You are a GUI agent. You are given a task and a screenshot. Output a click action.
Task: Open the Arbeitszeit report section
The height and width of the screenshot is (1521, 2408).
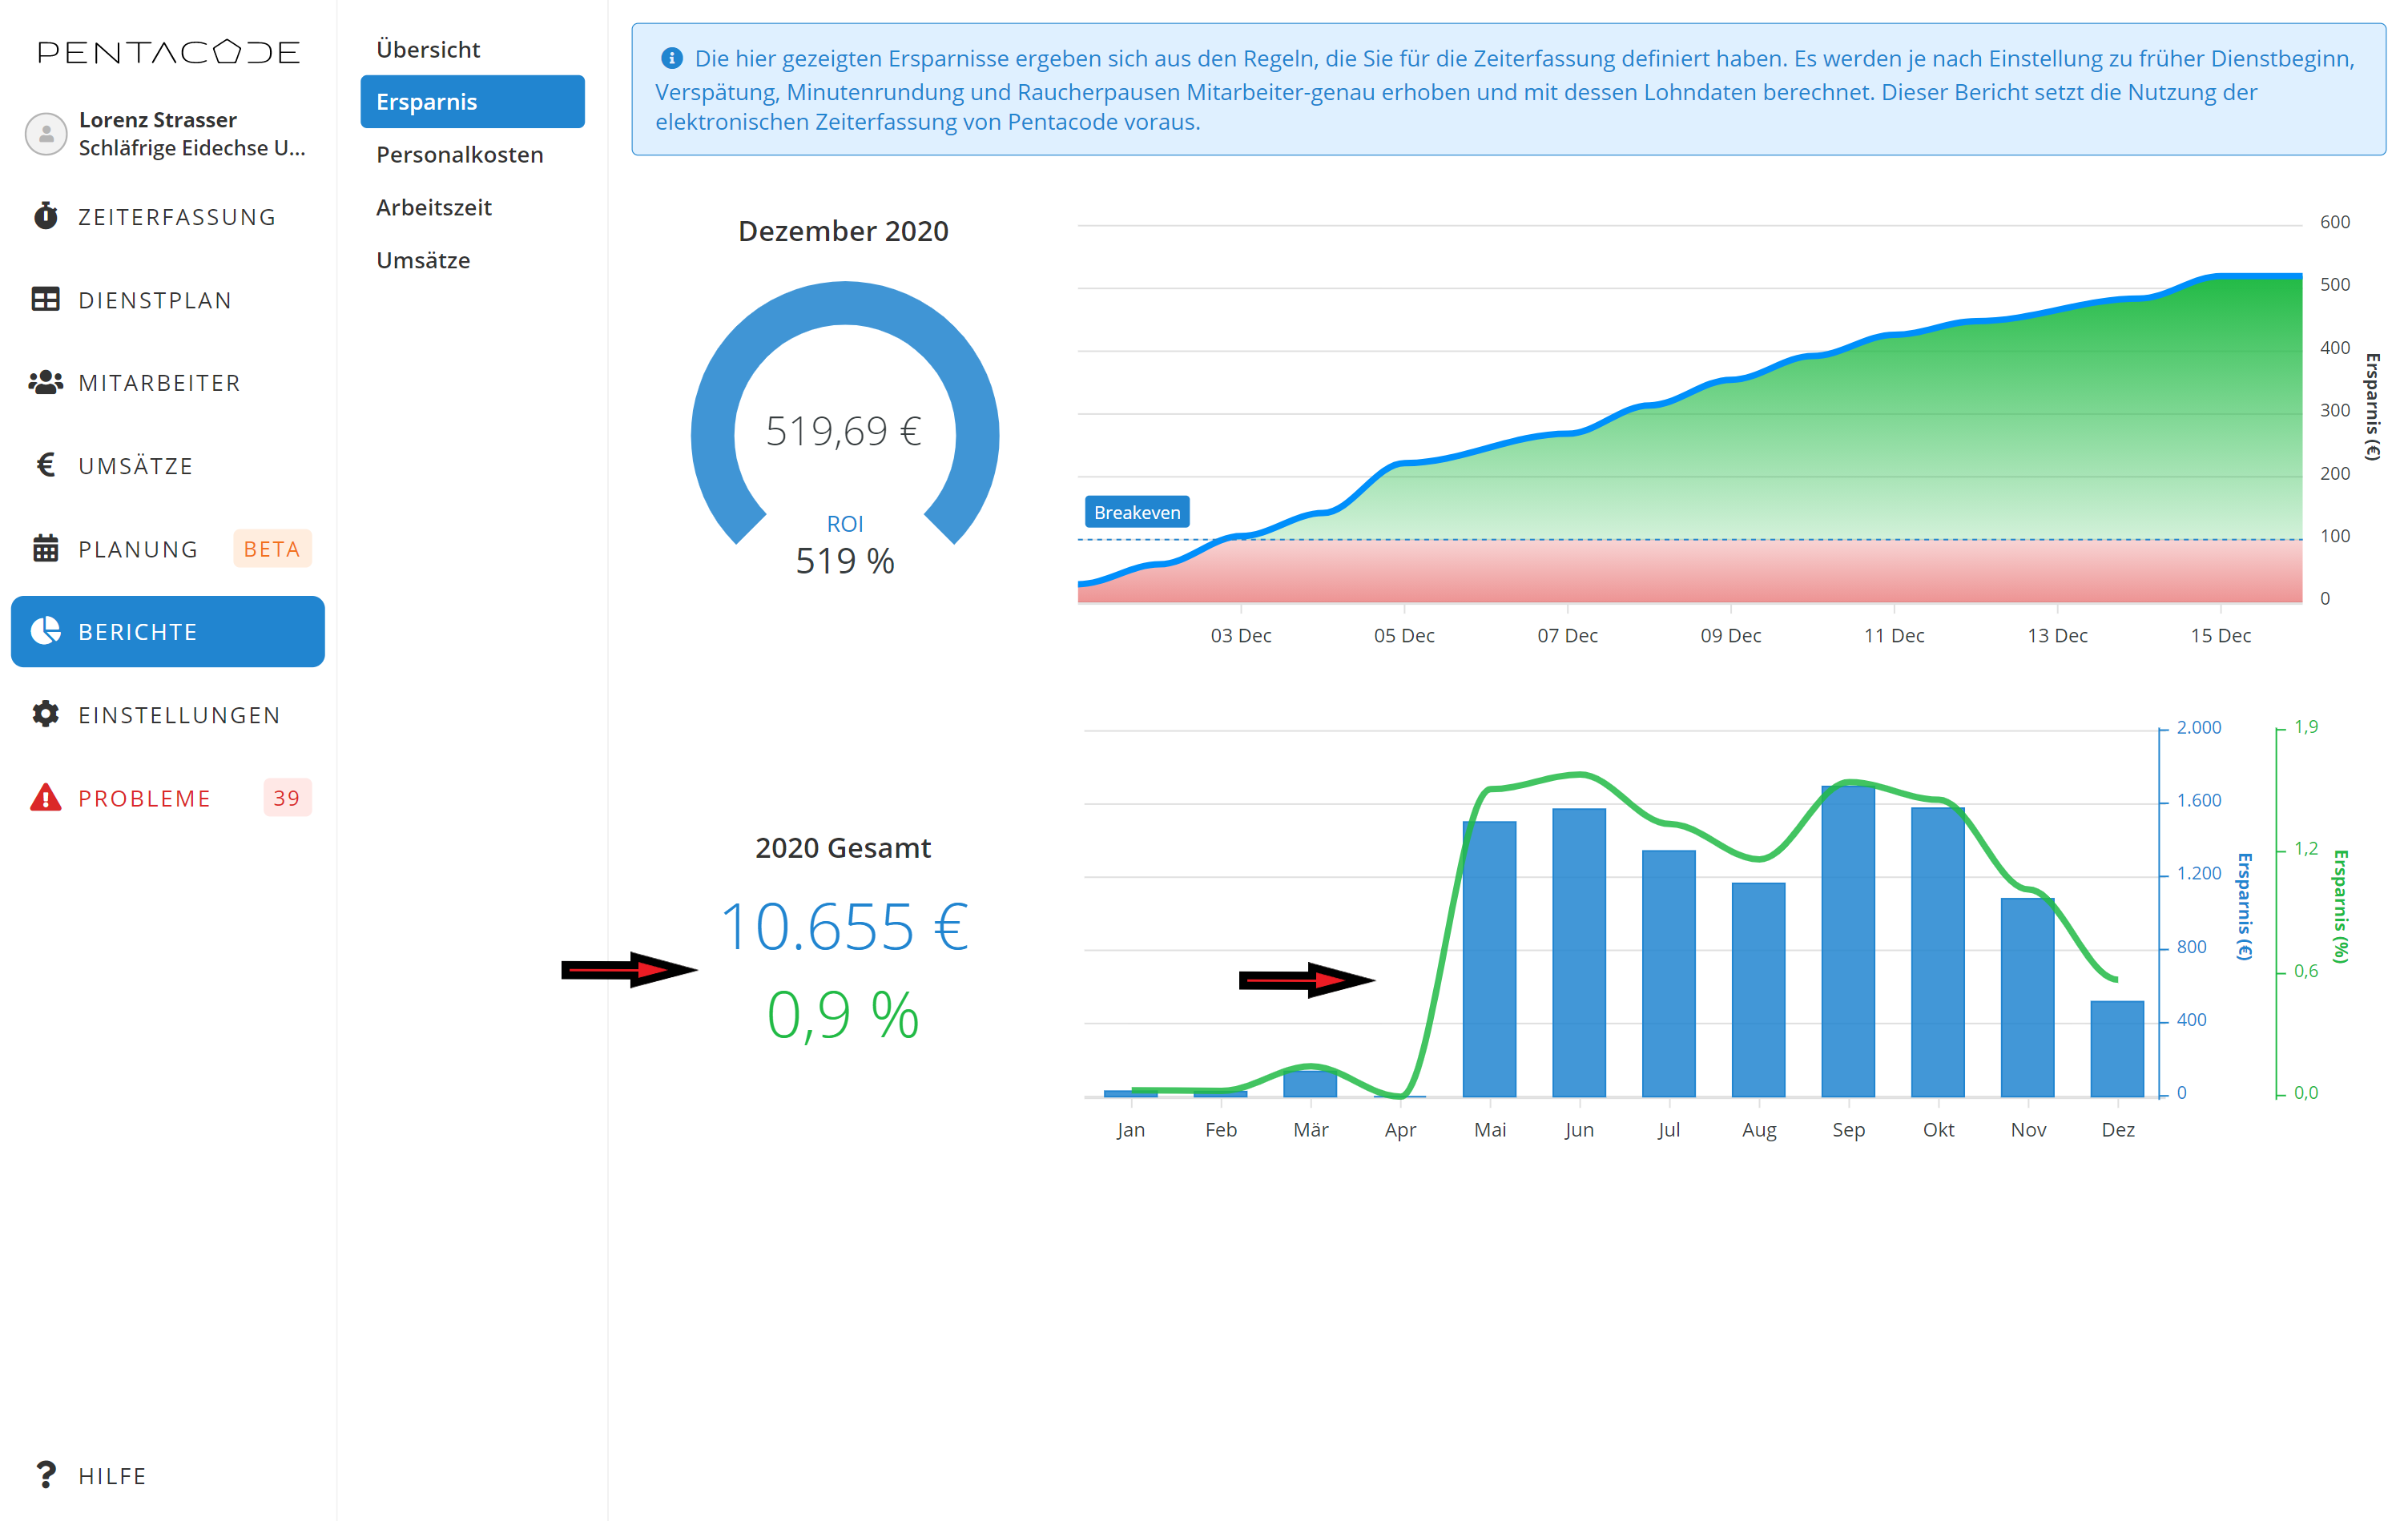tap(433, 207)
